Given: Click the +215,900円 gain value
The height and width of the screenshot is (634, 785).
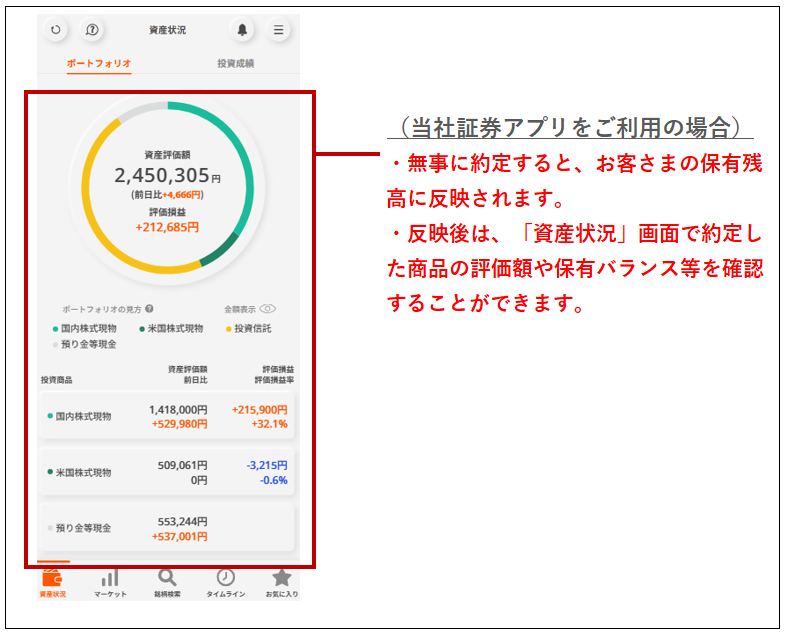Looking at the screenshot, I should click(259, 410).
